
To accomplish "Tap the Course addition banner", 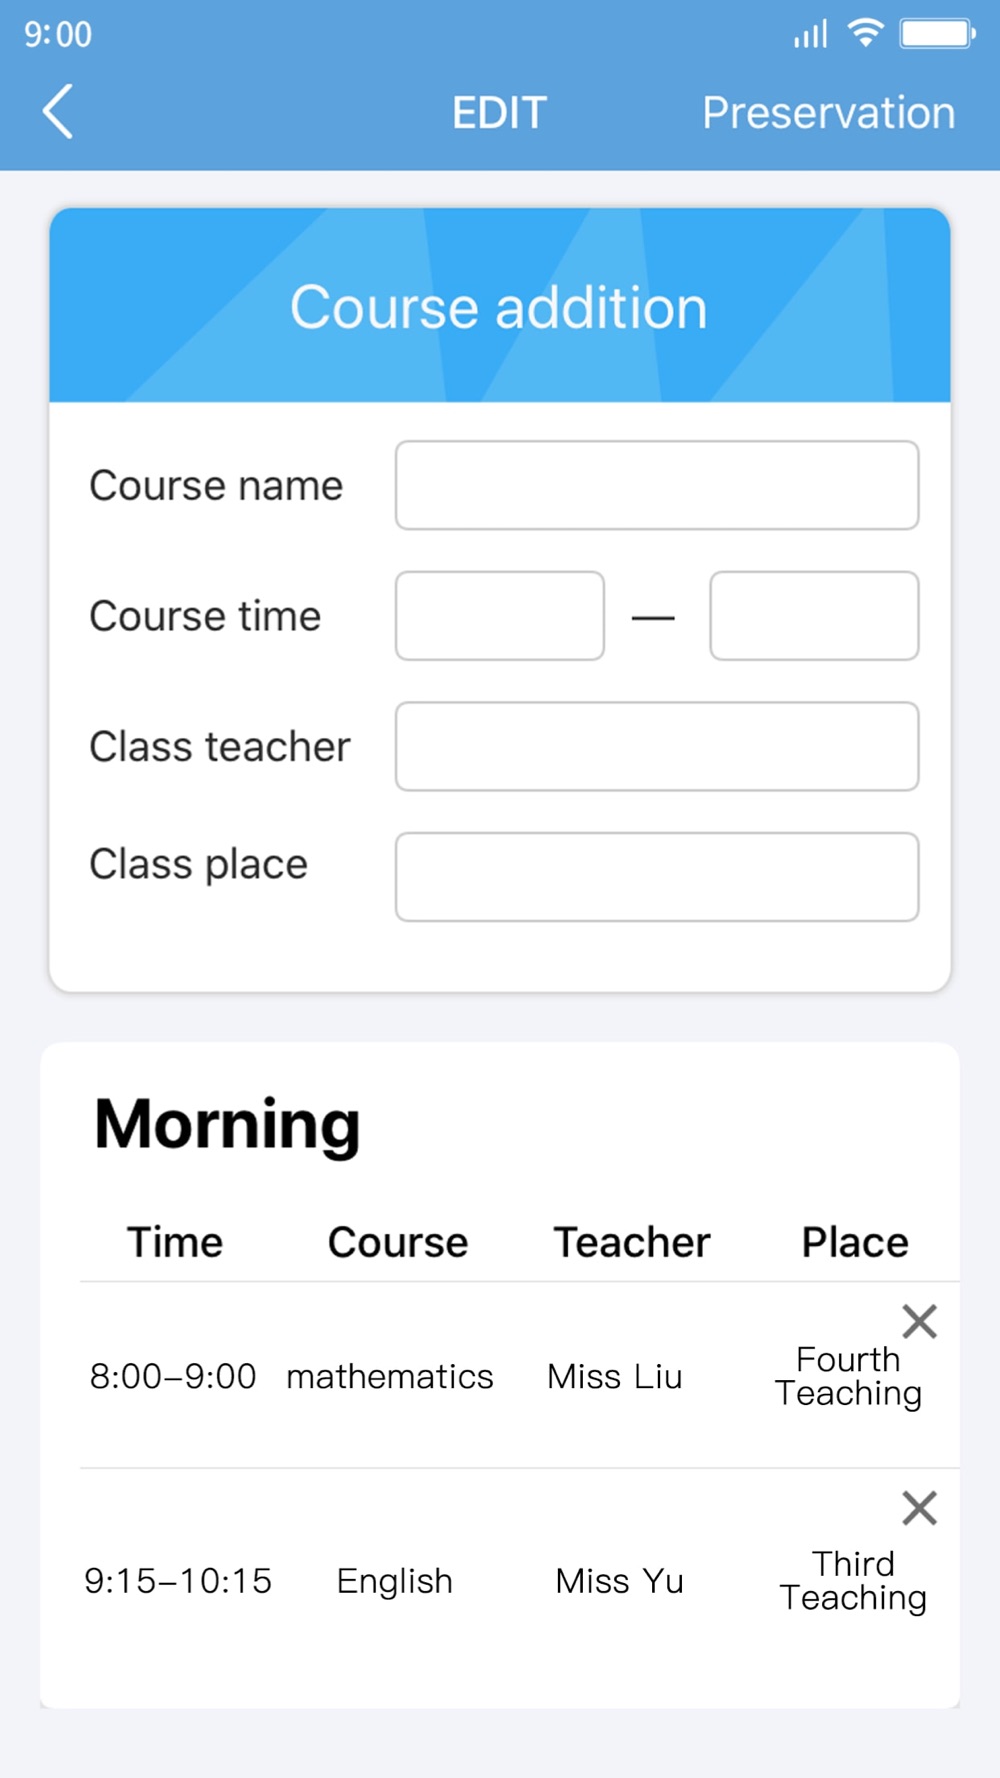I will (x=499, y=306).
